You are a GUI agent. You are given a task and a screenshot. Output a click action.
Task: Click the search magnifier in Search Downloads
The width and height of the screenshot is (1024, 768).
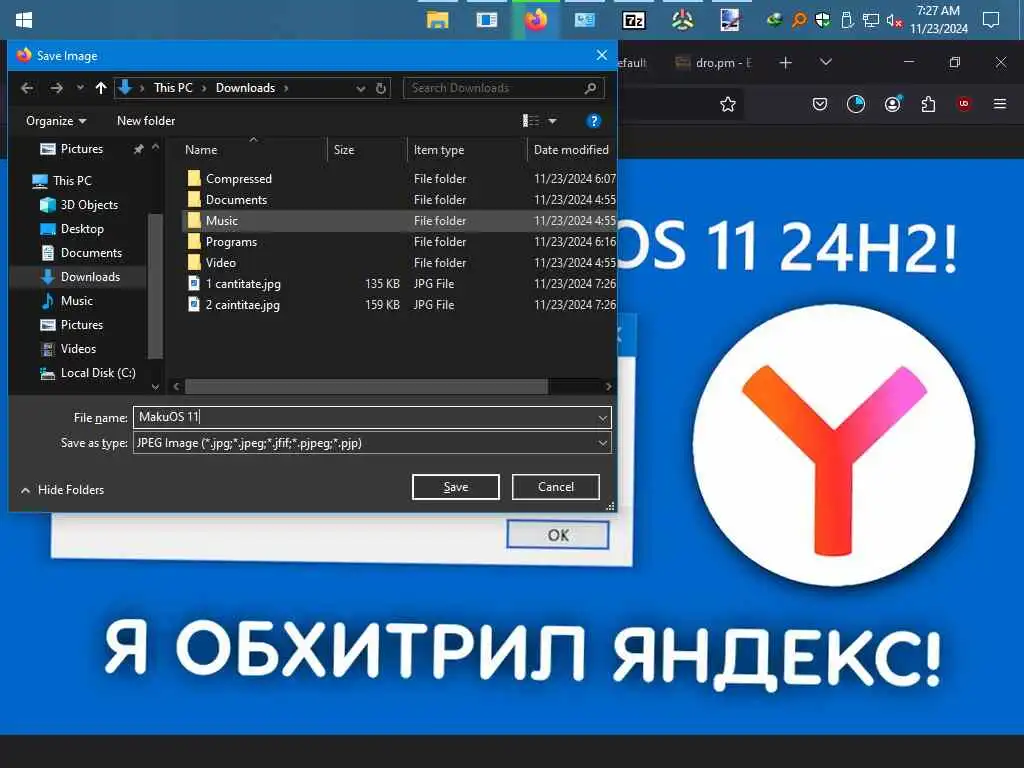pos(590,88)
